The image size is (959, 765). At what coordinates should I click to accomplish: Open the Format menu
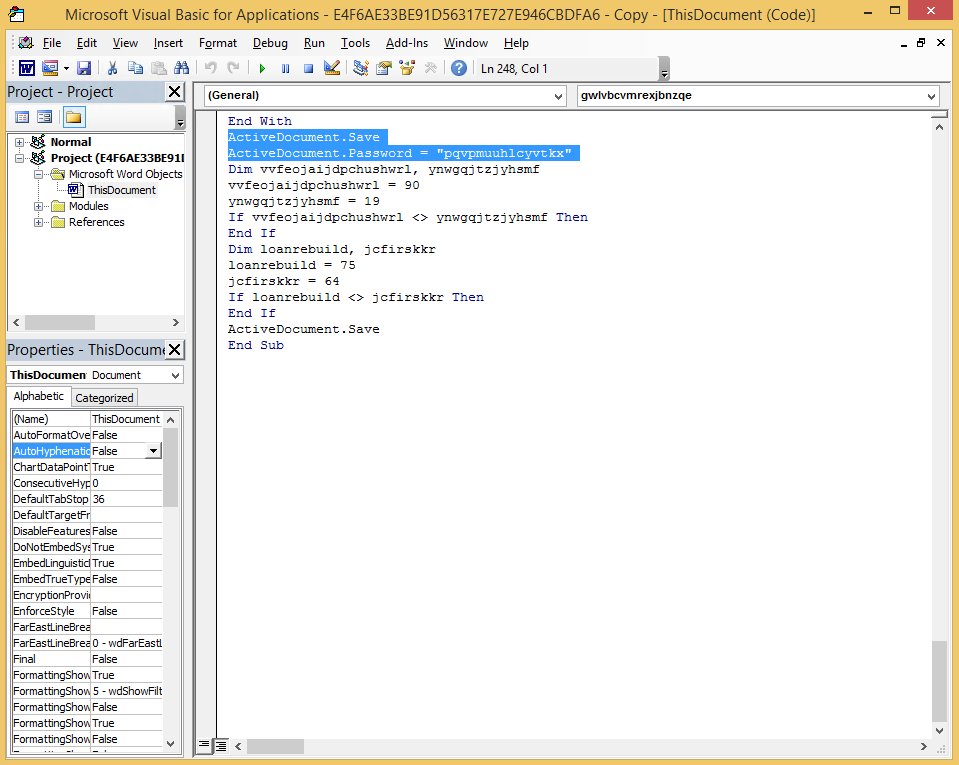tap(218, 43)
